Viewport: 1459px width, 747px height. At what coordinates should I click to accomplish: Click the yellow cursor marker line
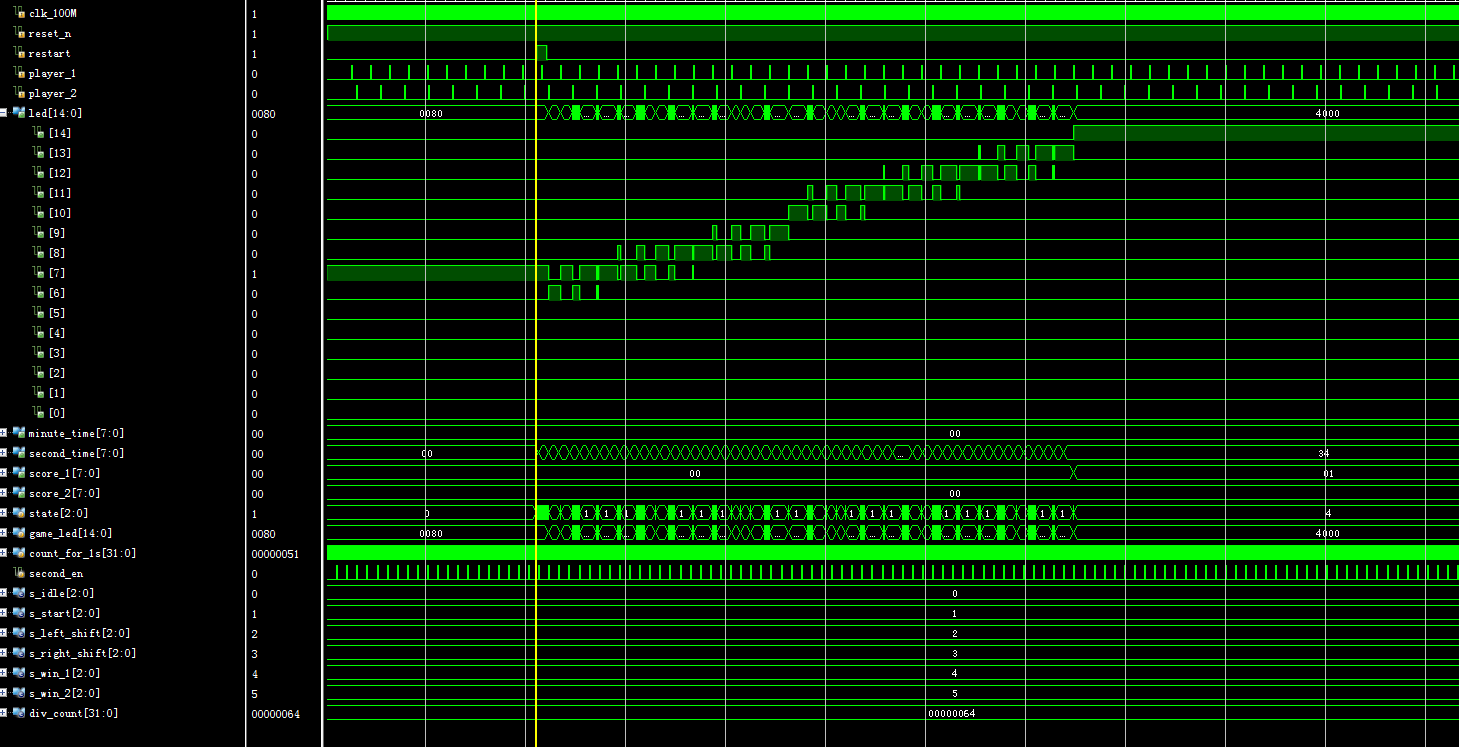(x=536, y=373)
